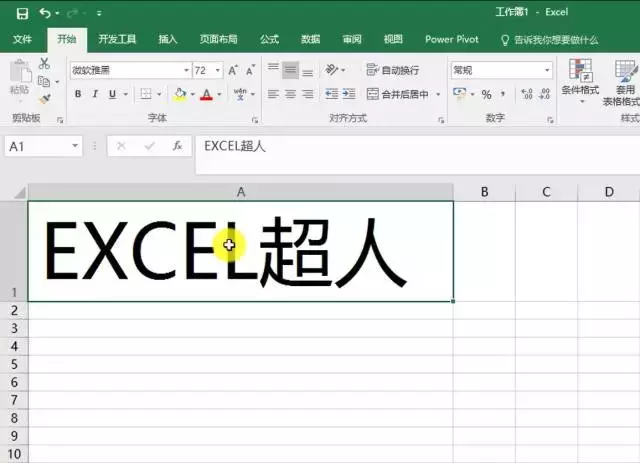640x463 pixels.
Task: Open the 公式 tab
Action: point(269,39)
